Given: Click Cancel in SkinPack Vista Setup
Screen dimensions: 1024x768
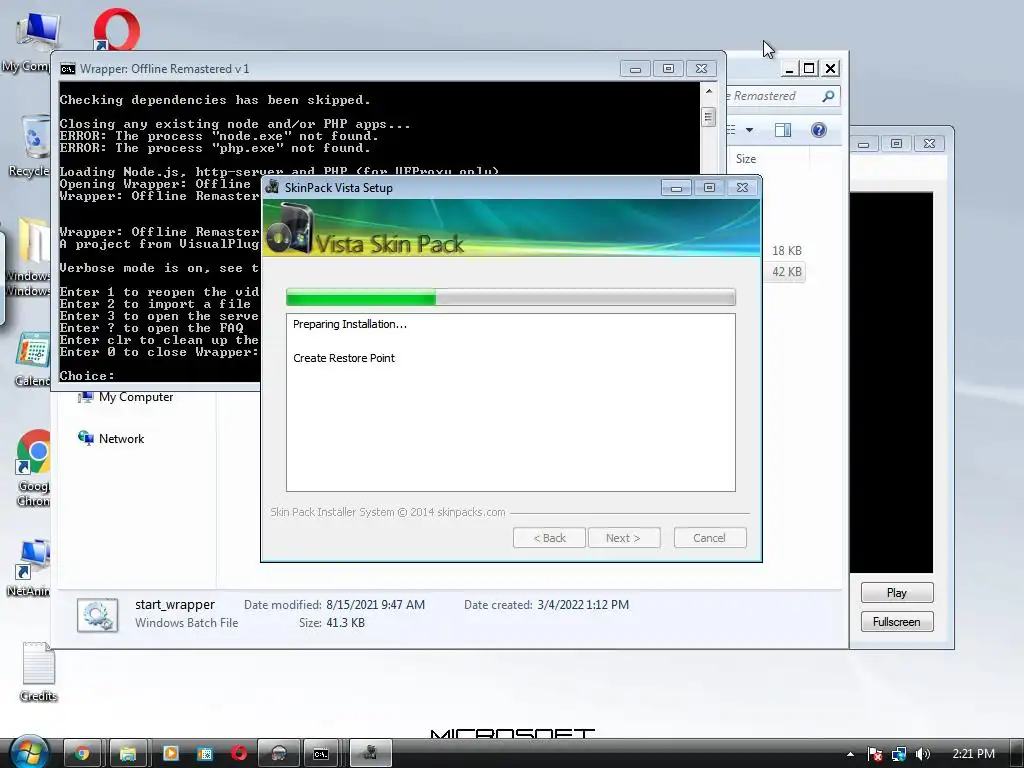Looking at the screenshot, I should 709,538.
